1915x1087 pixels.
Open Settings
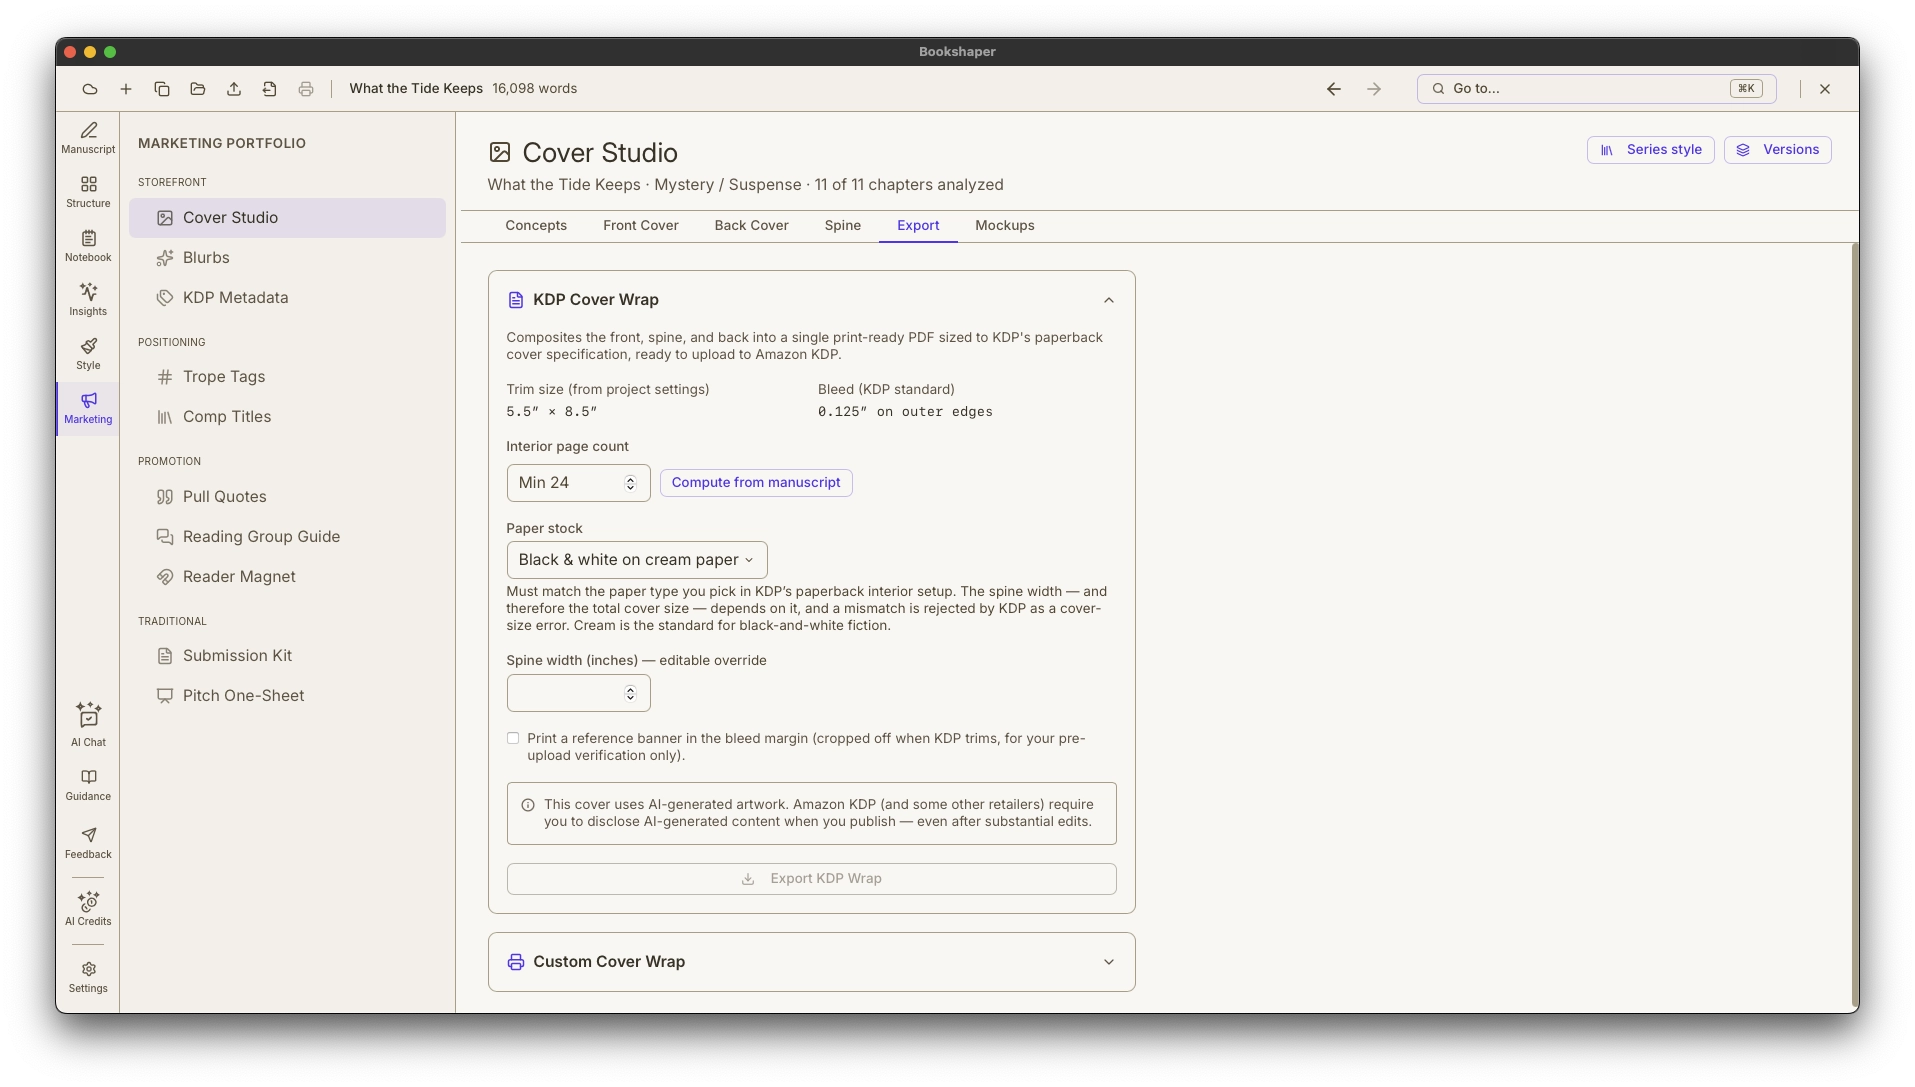(x=88, y=978)
